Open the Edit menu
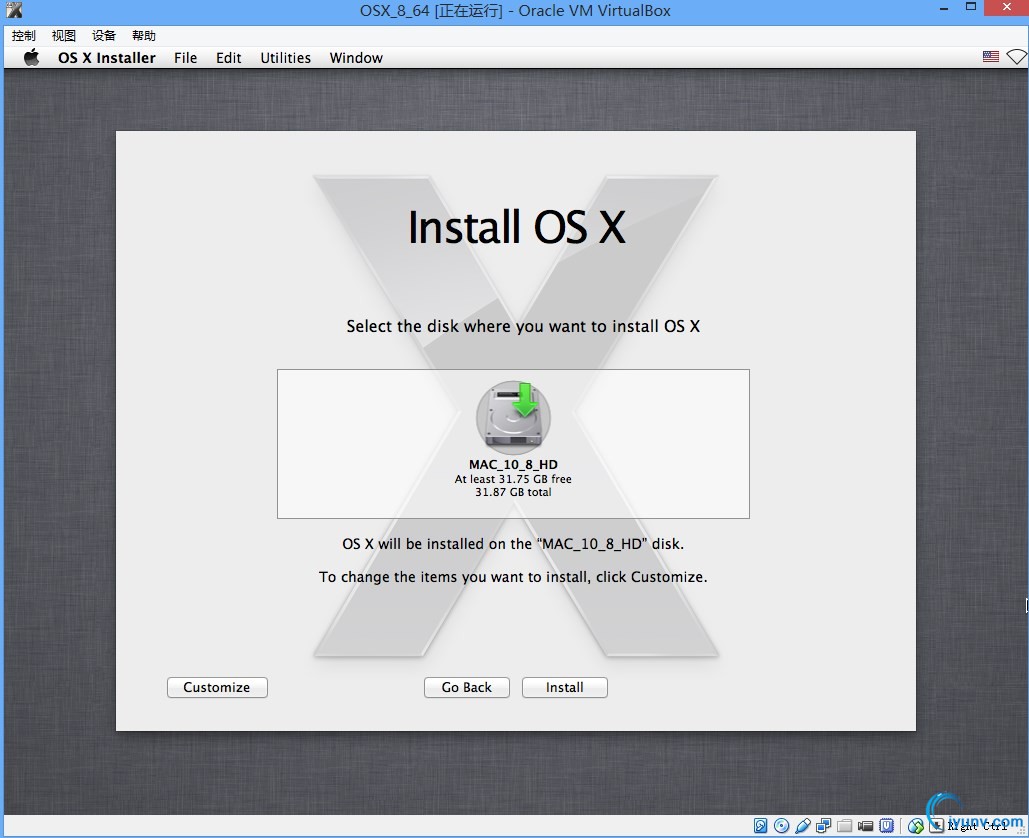 coord(228,58)
